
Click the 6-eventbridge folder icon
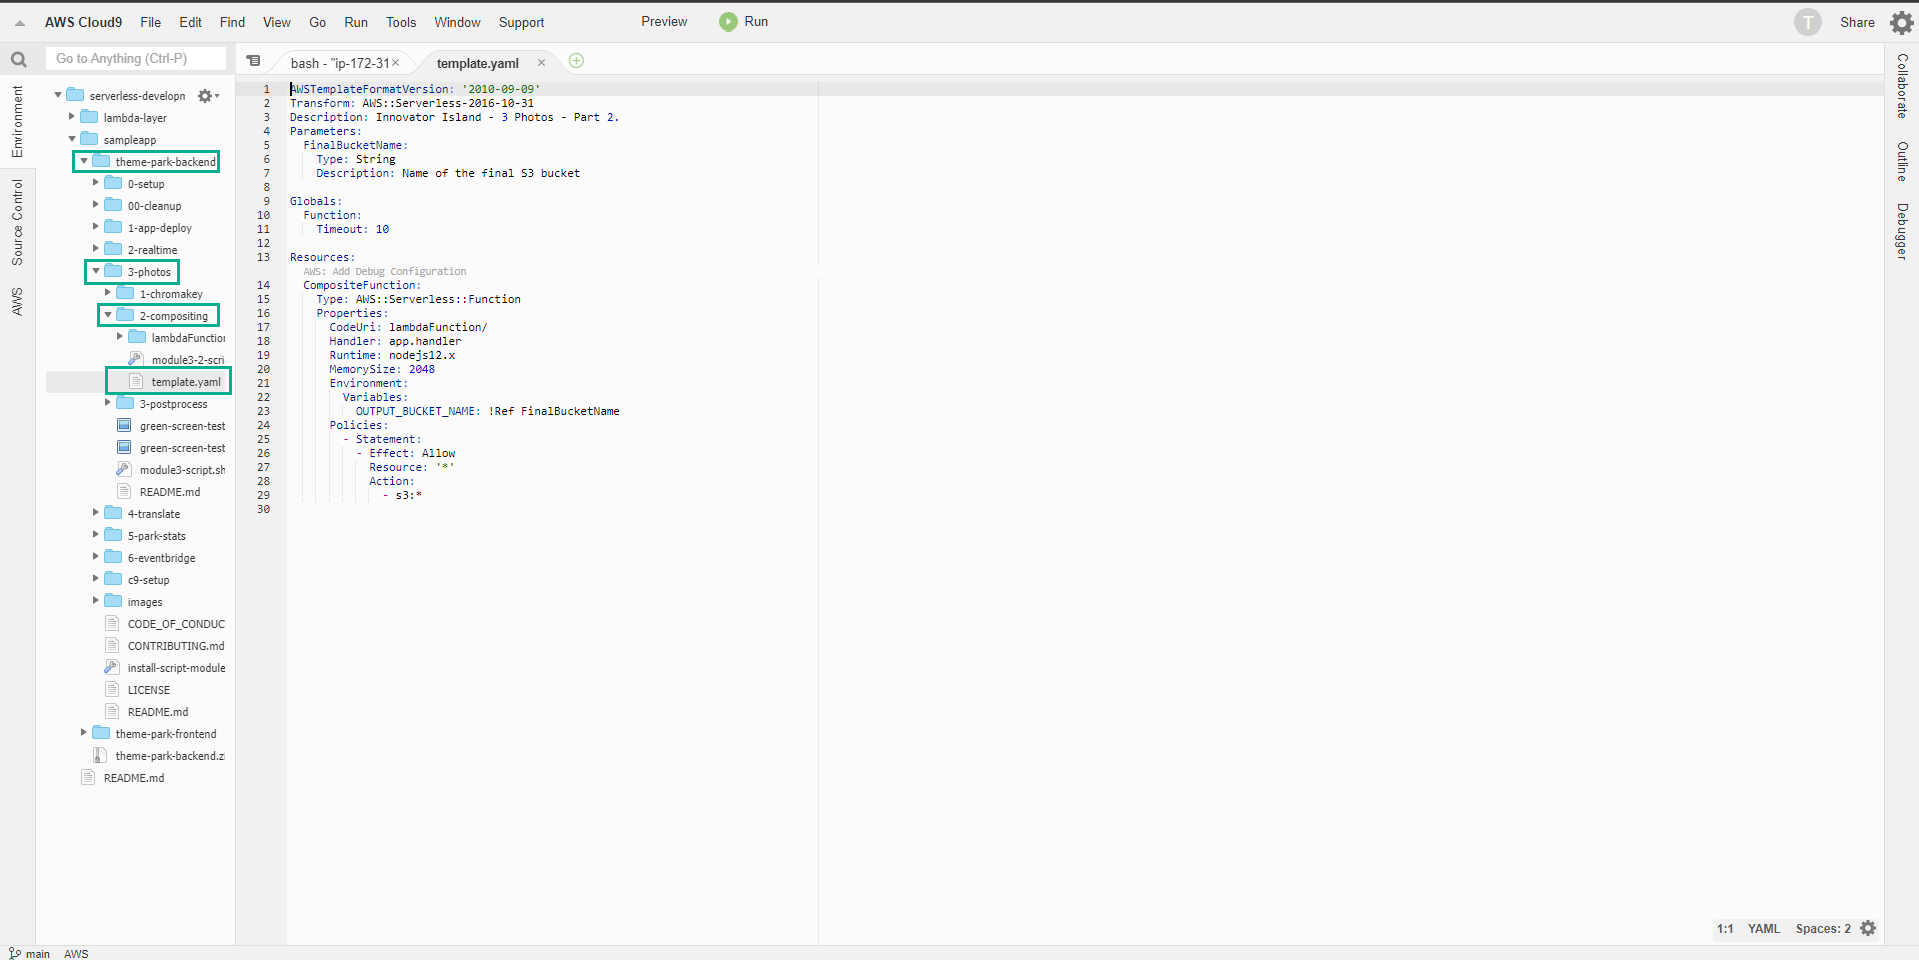click(x=113, y=557)
